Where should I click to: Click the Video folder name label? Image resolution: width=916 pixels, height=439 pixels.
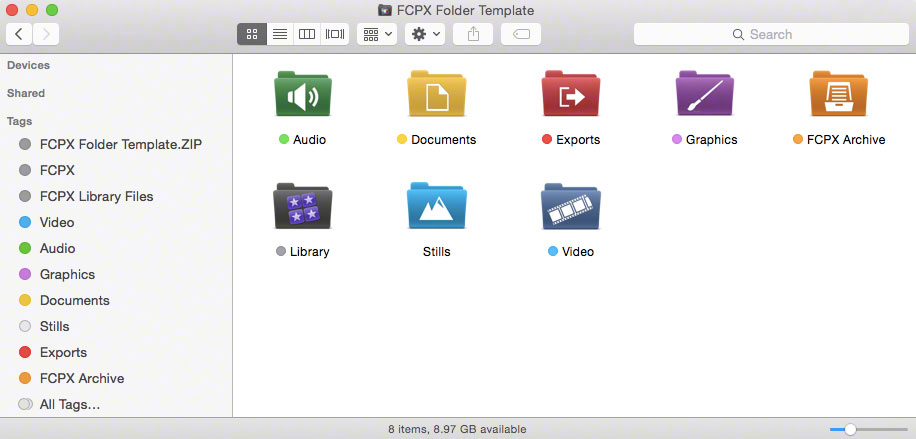click(x=578, y=251)
